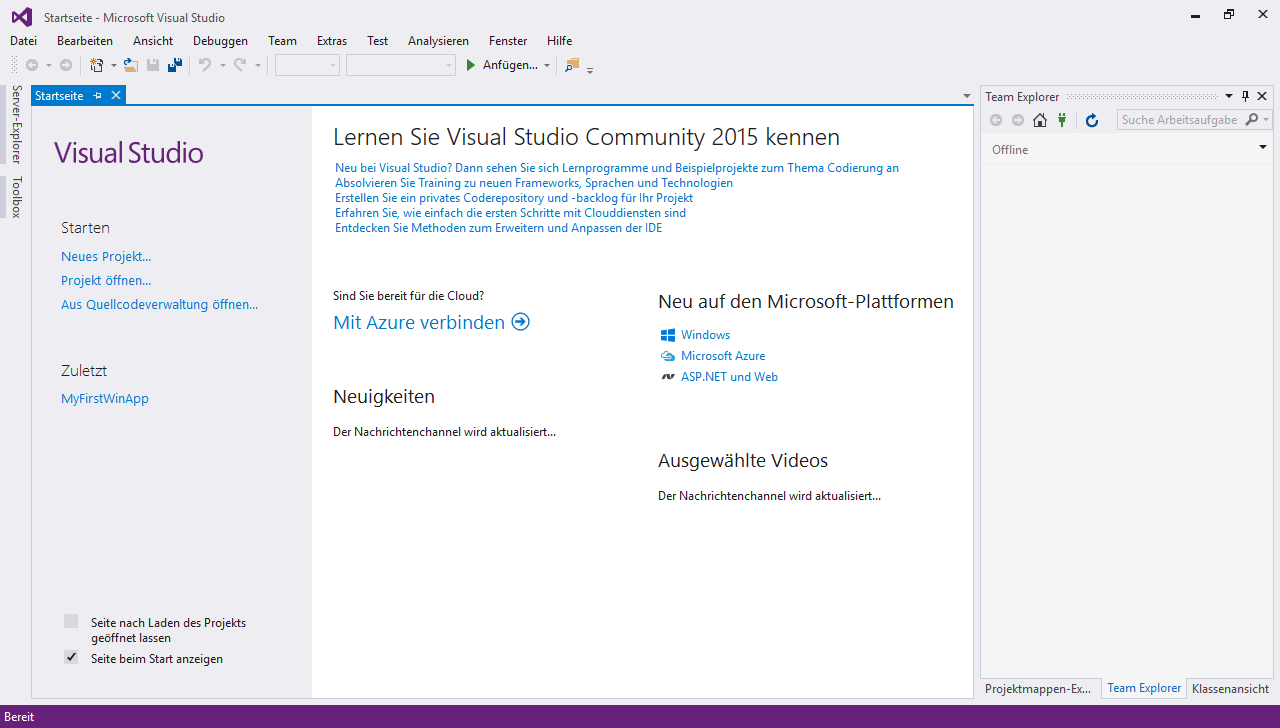Open the Undo history dropdown arrow

click(222, 65)
